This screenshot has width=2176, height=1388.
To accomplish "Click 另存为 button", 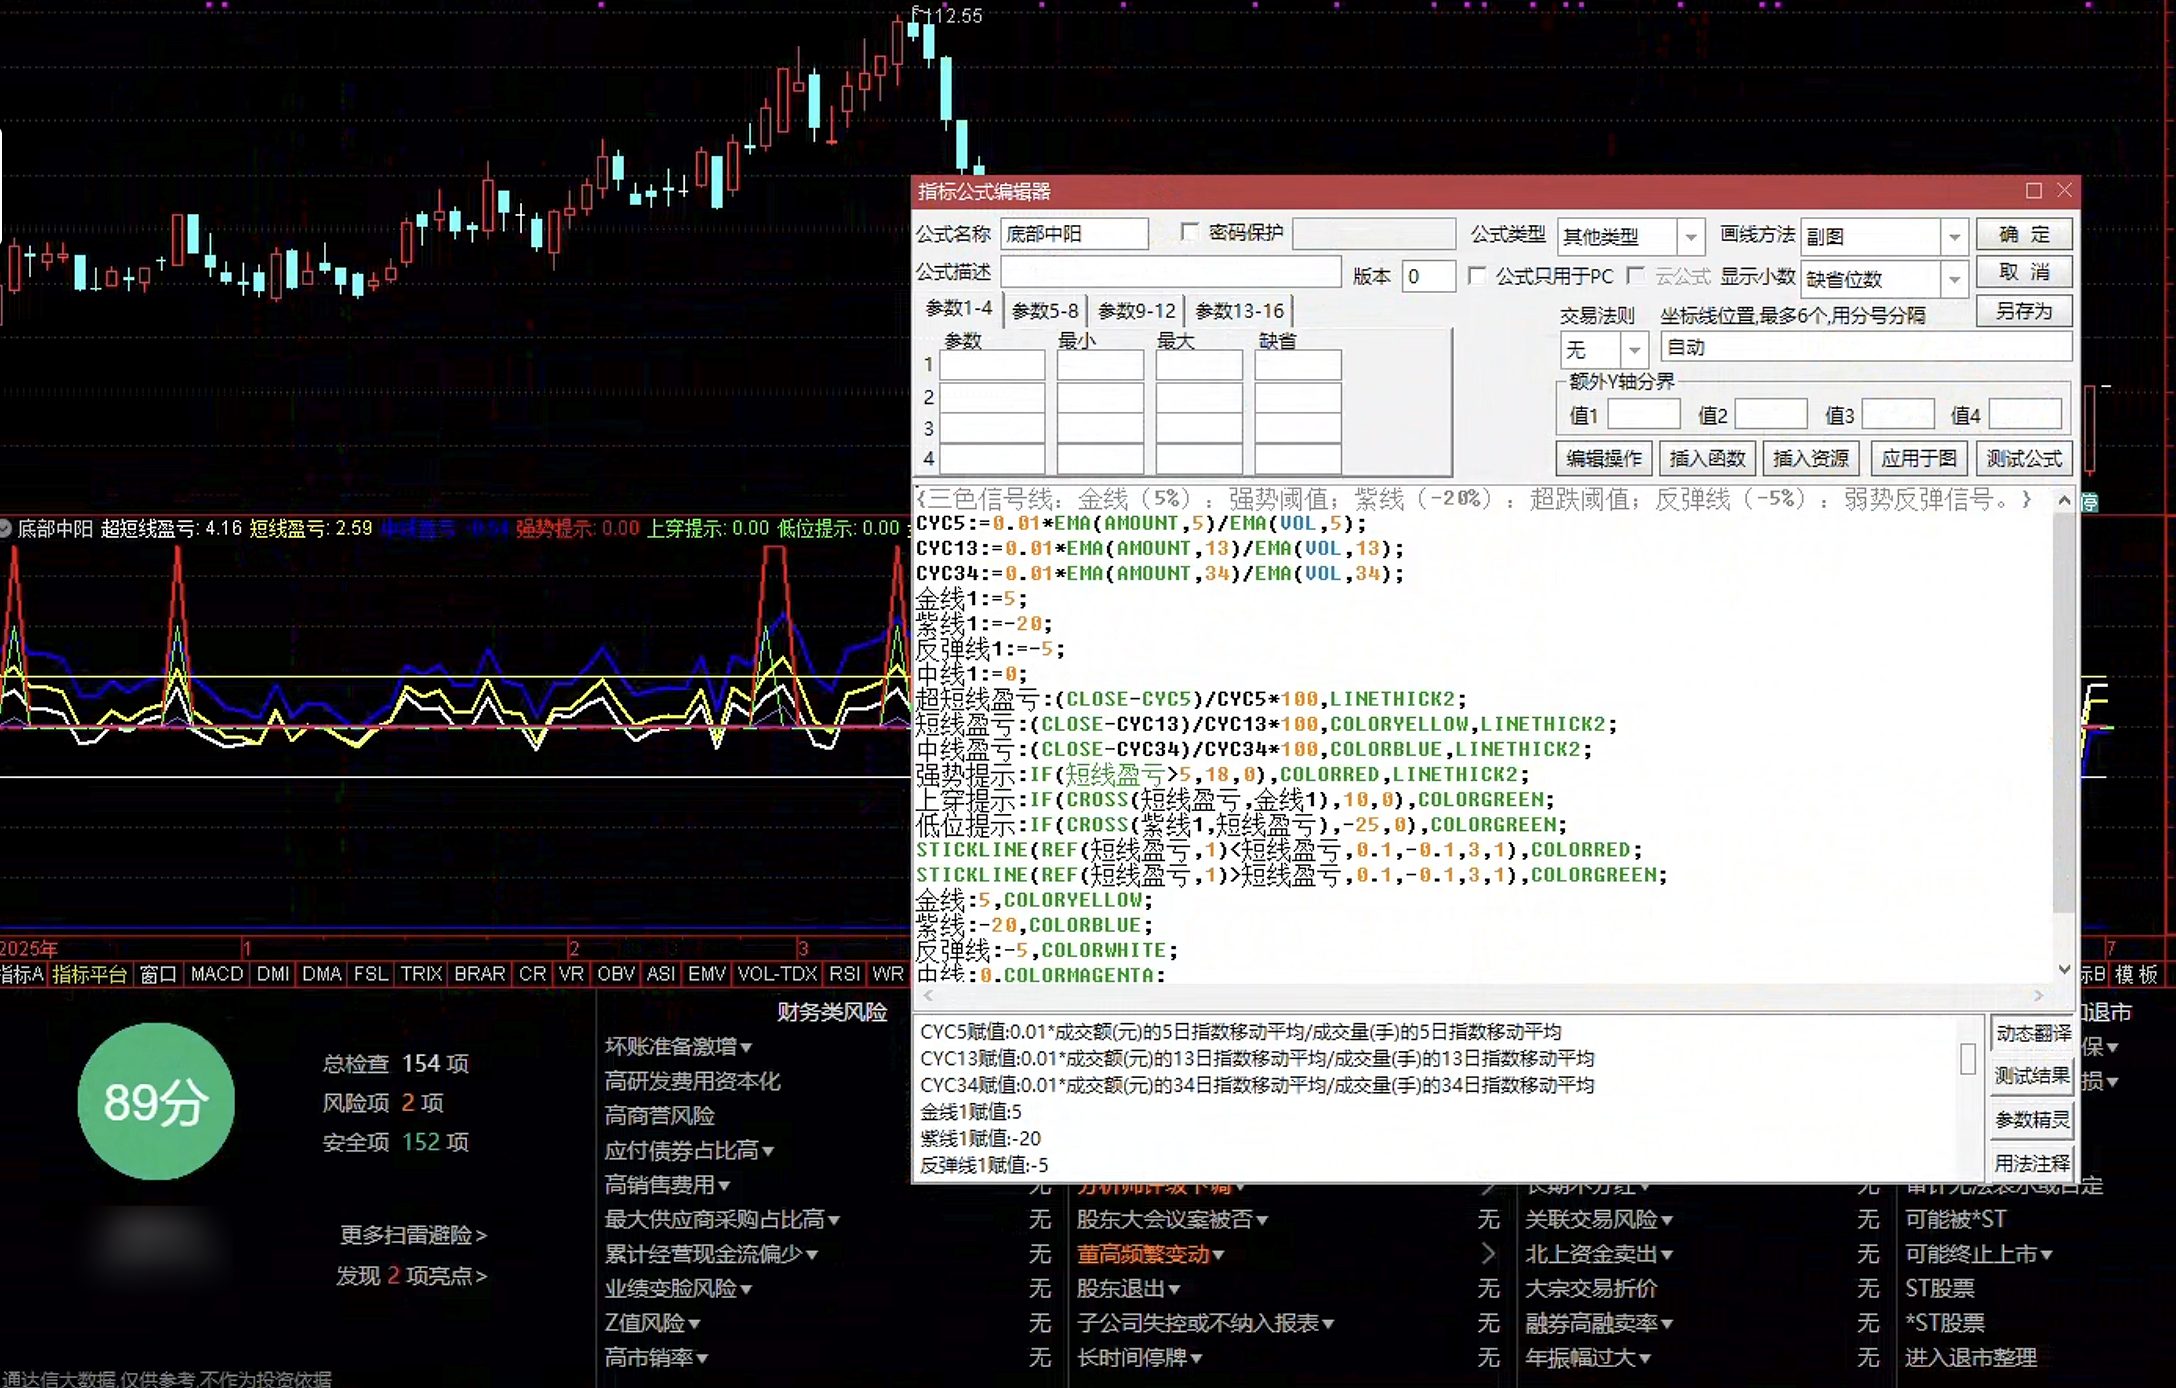I will [2024, 311].
